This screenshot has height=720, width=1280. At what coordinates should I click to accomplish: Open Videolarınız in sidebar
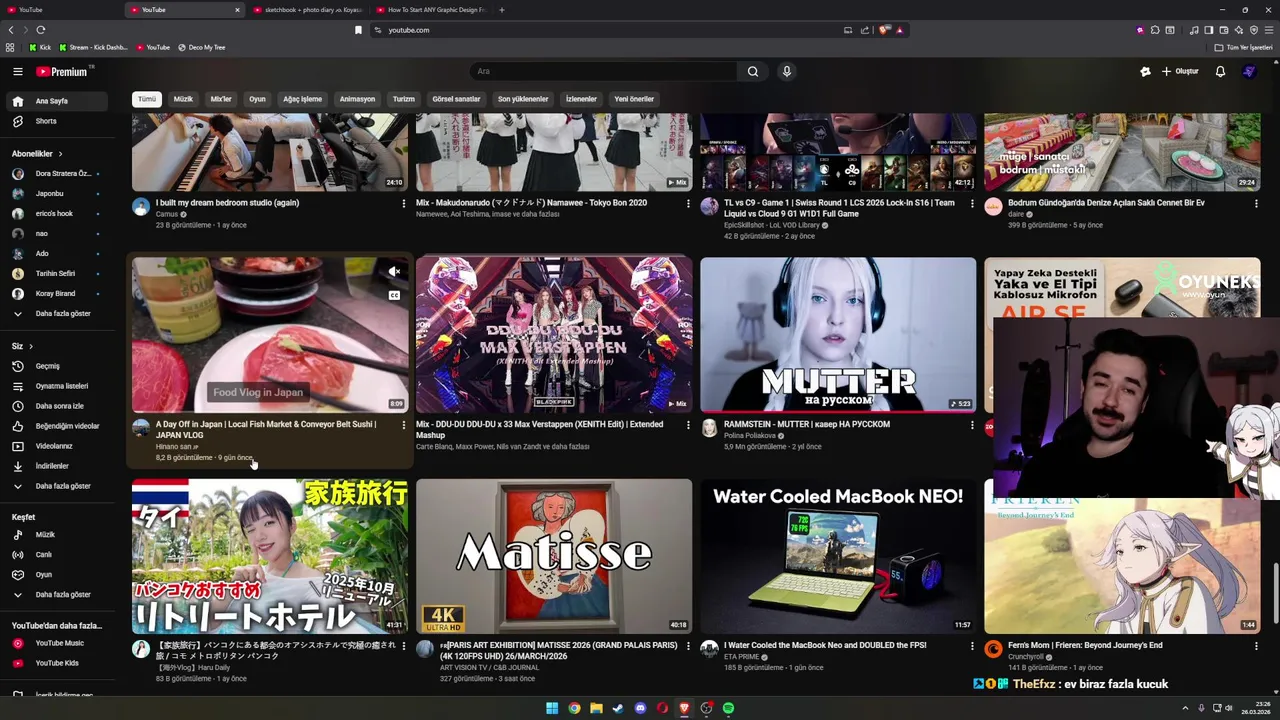pyautogui.click(x=58, y=446)
